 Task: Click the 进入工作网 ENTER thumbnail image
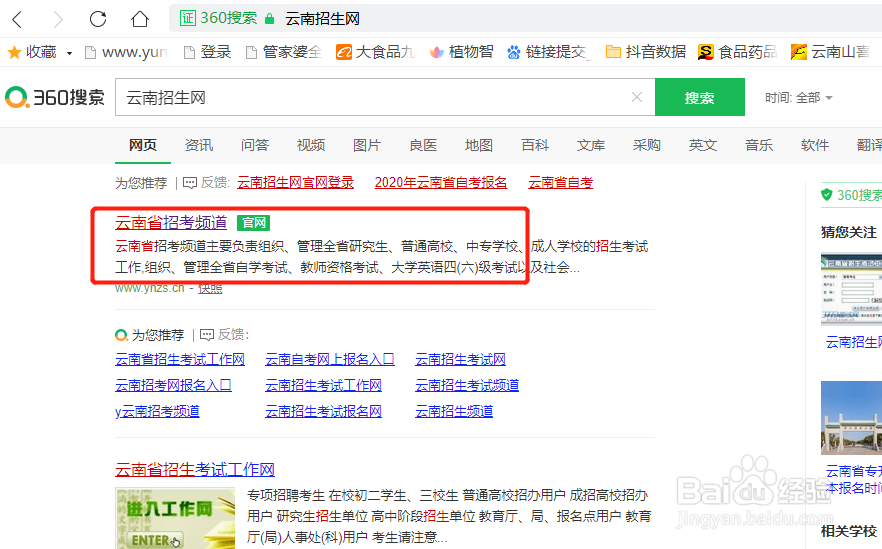(175, 518)
